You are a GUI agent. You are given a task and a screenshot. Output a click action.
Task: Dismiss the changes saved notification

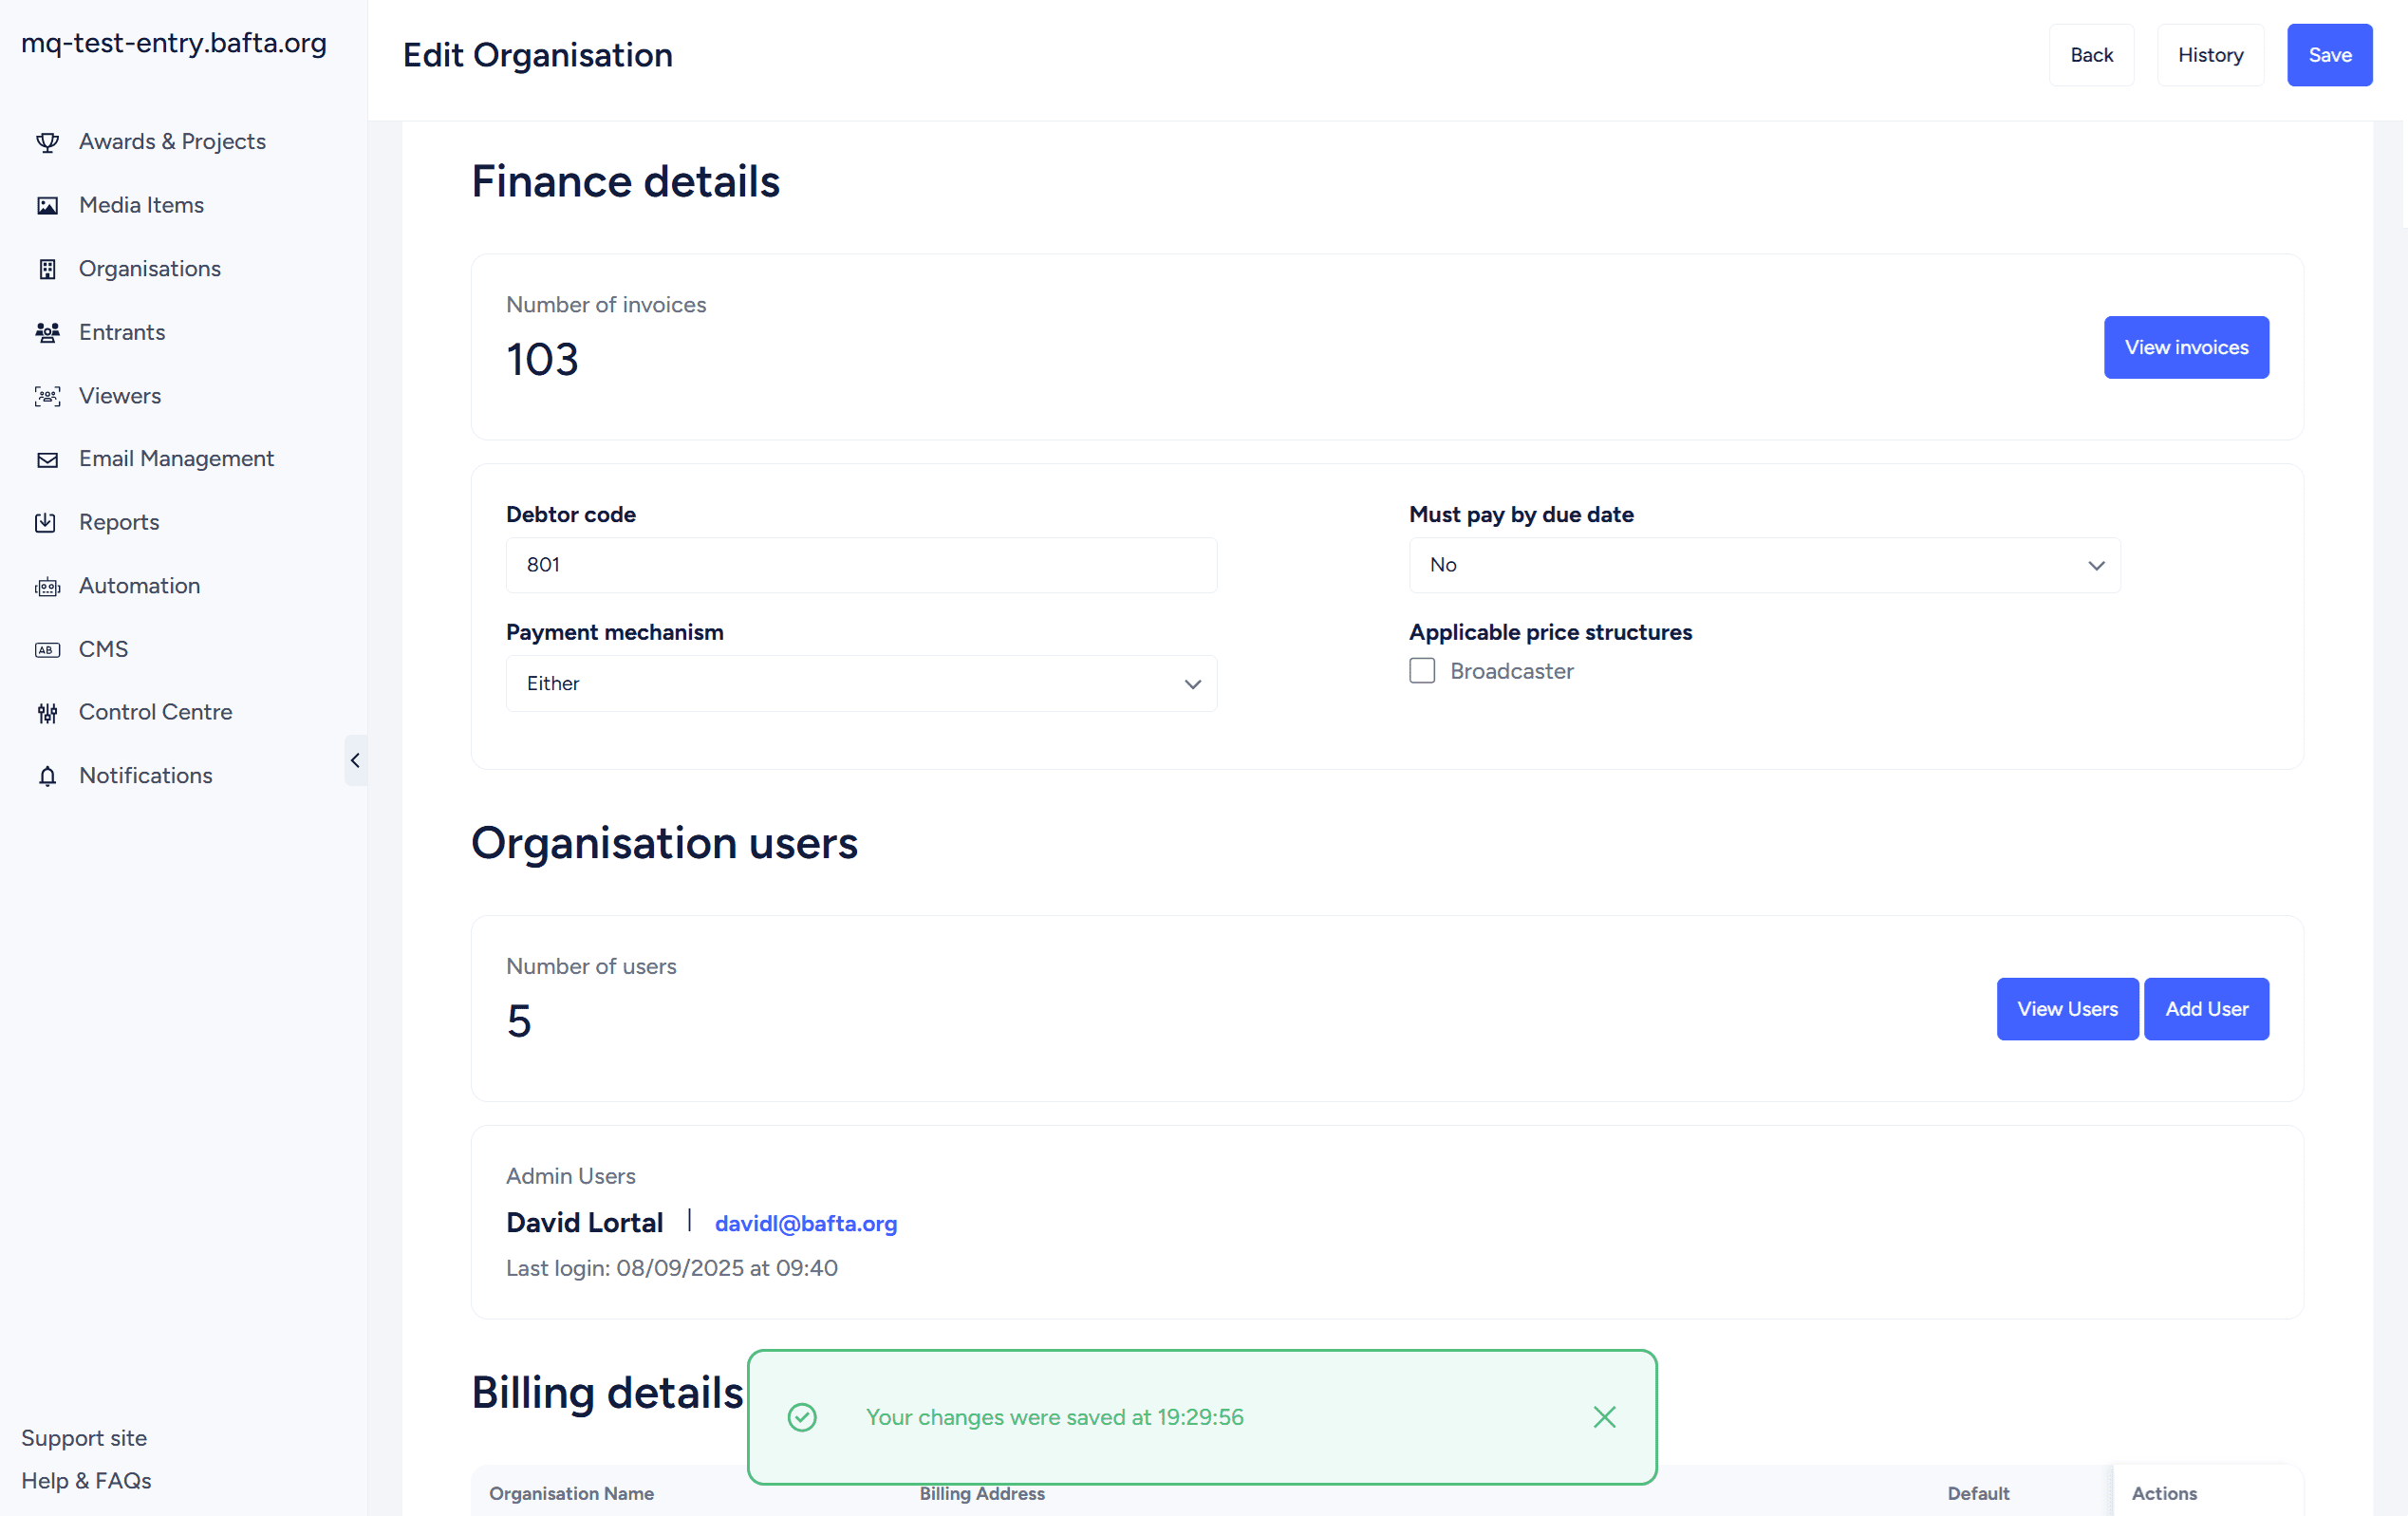pyautogui.click(x=1604, y=1417)
